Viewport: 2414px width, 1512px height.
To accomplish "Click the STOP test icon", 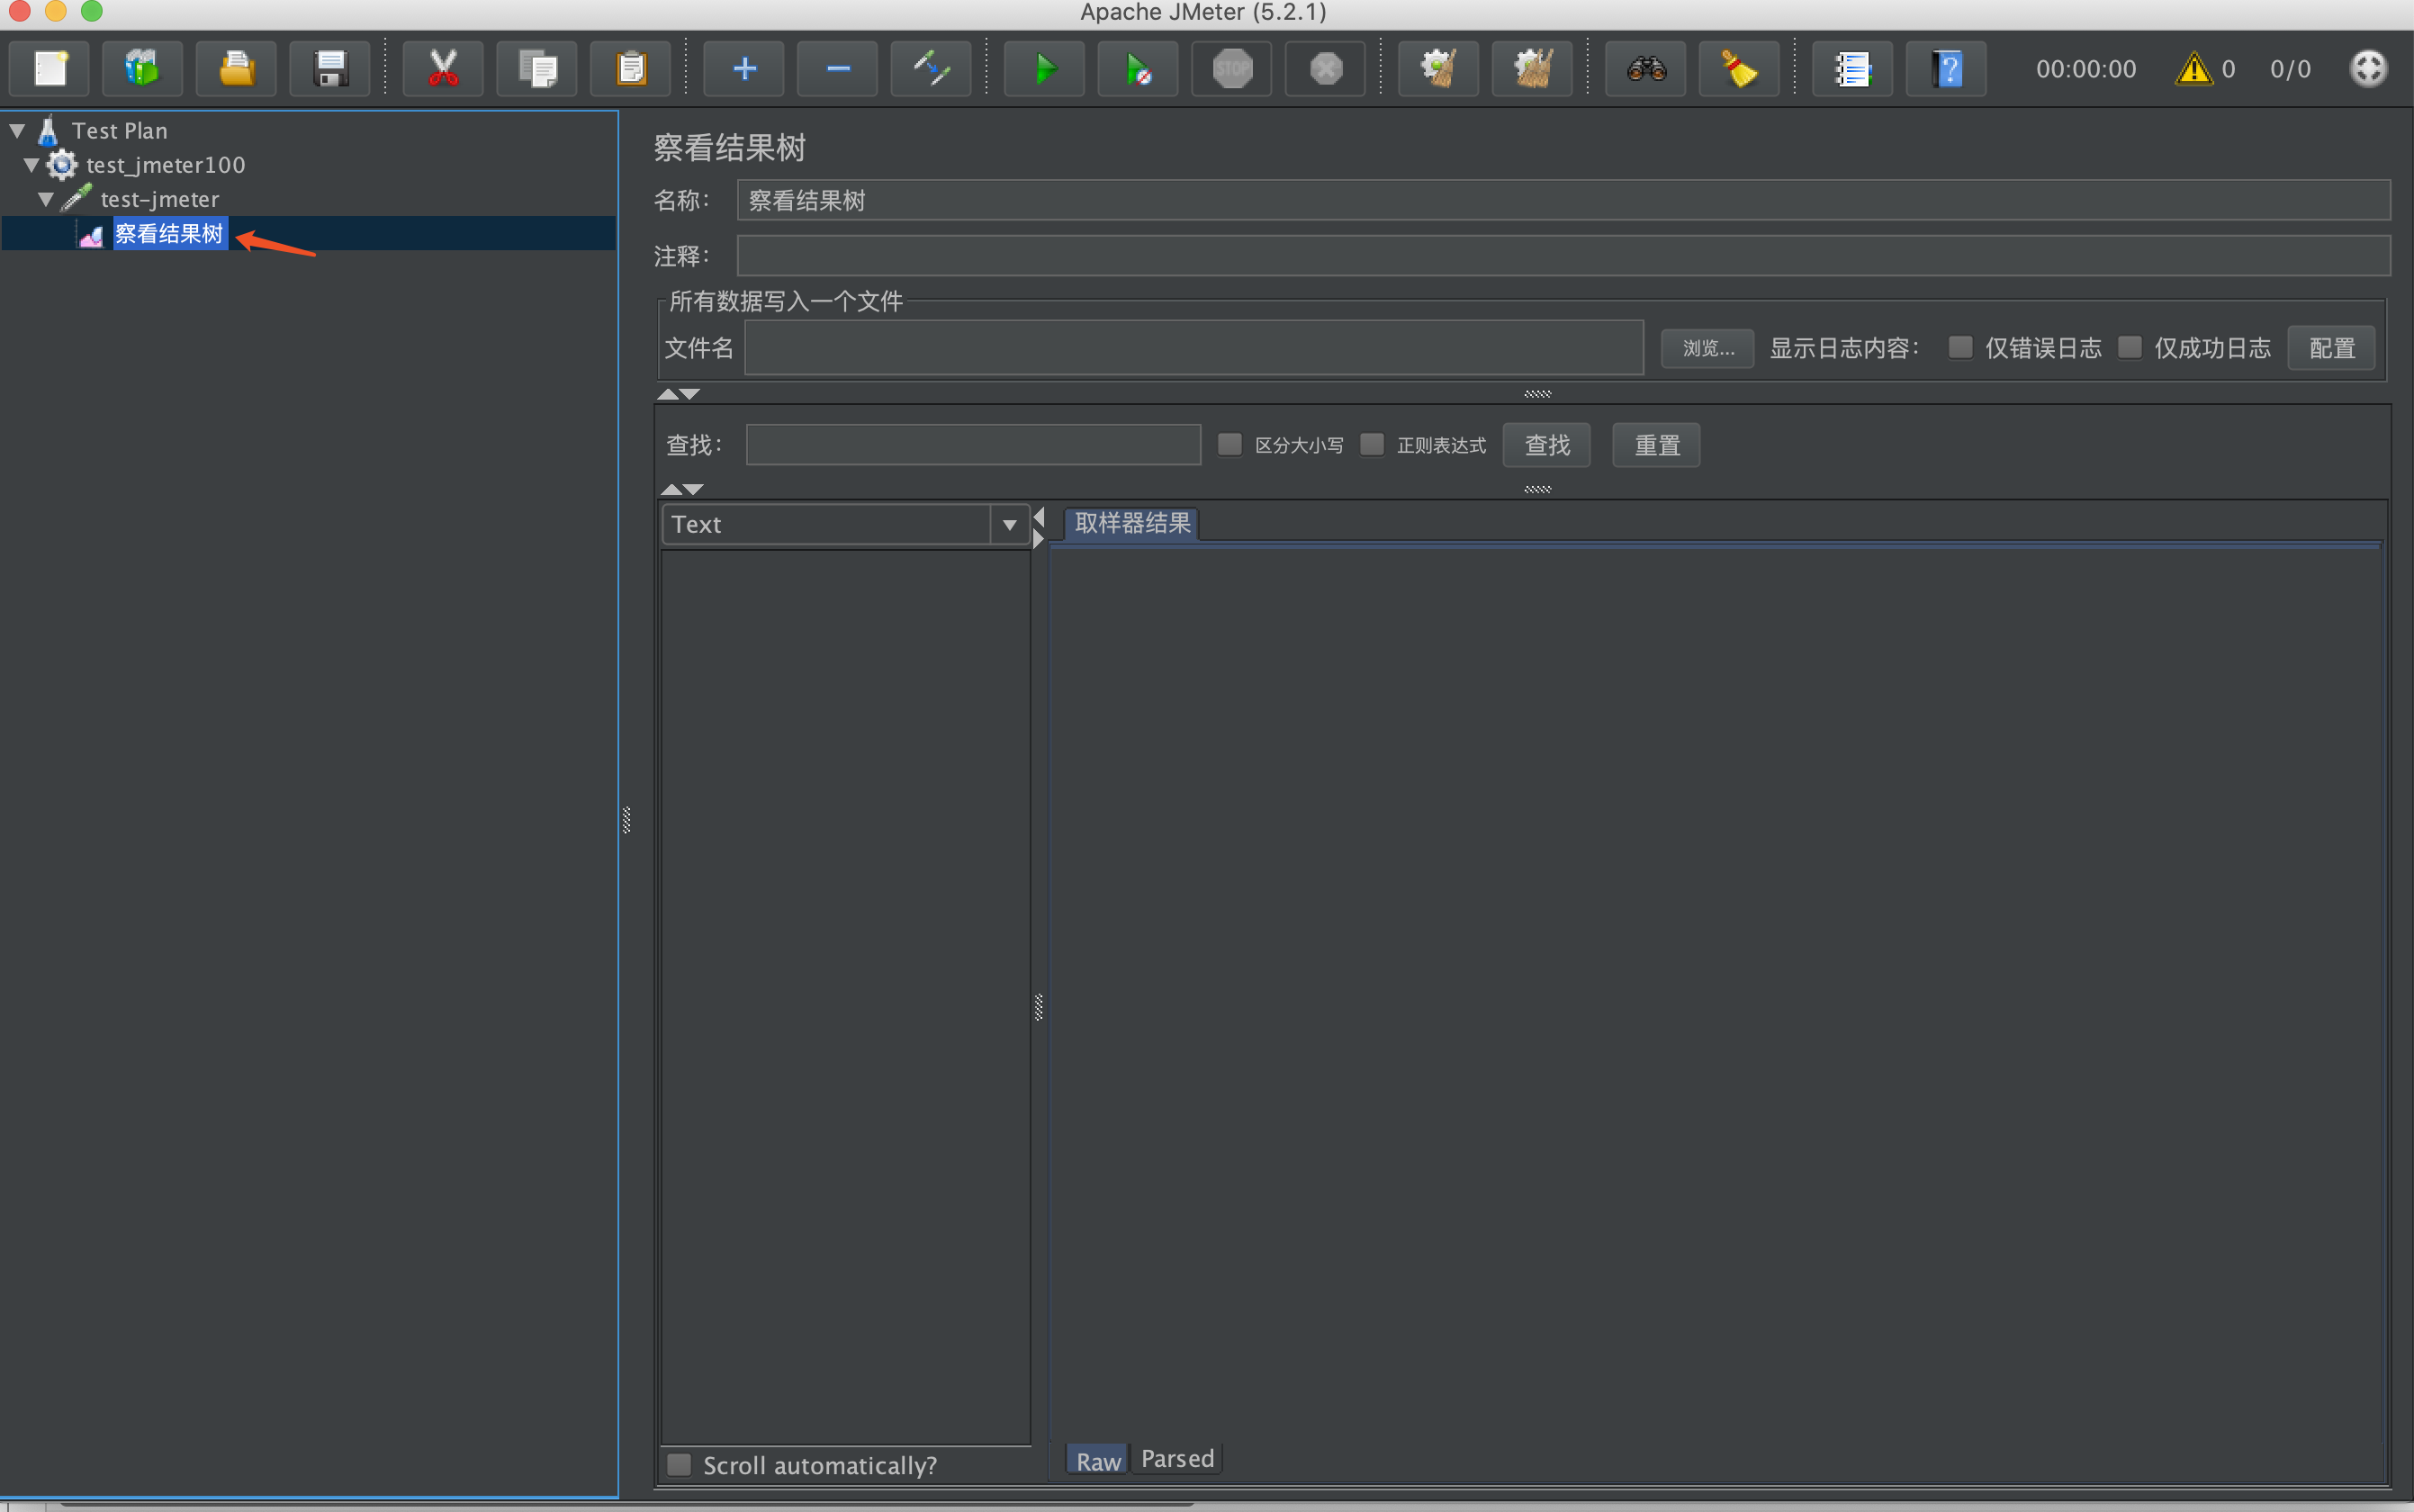I will [1232, 69].
